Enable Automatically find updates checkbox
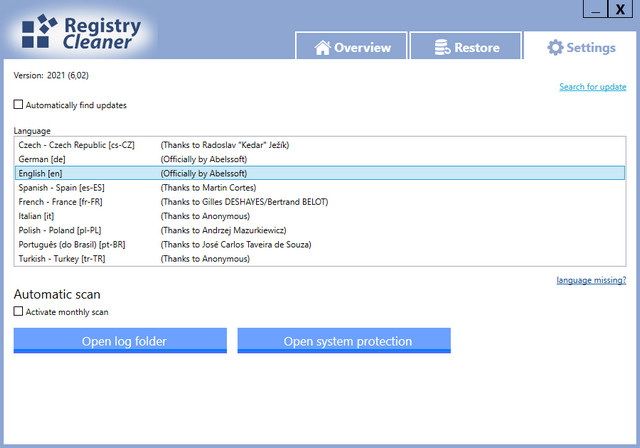The image size is (640, 448). point(18,104)
